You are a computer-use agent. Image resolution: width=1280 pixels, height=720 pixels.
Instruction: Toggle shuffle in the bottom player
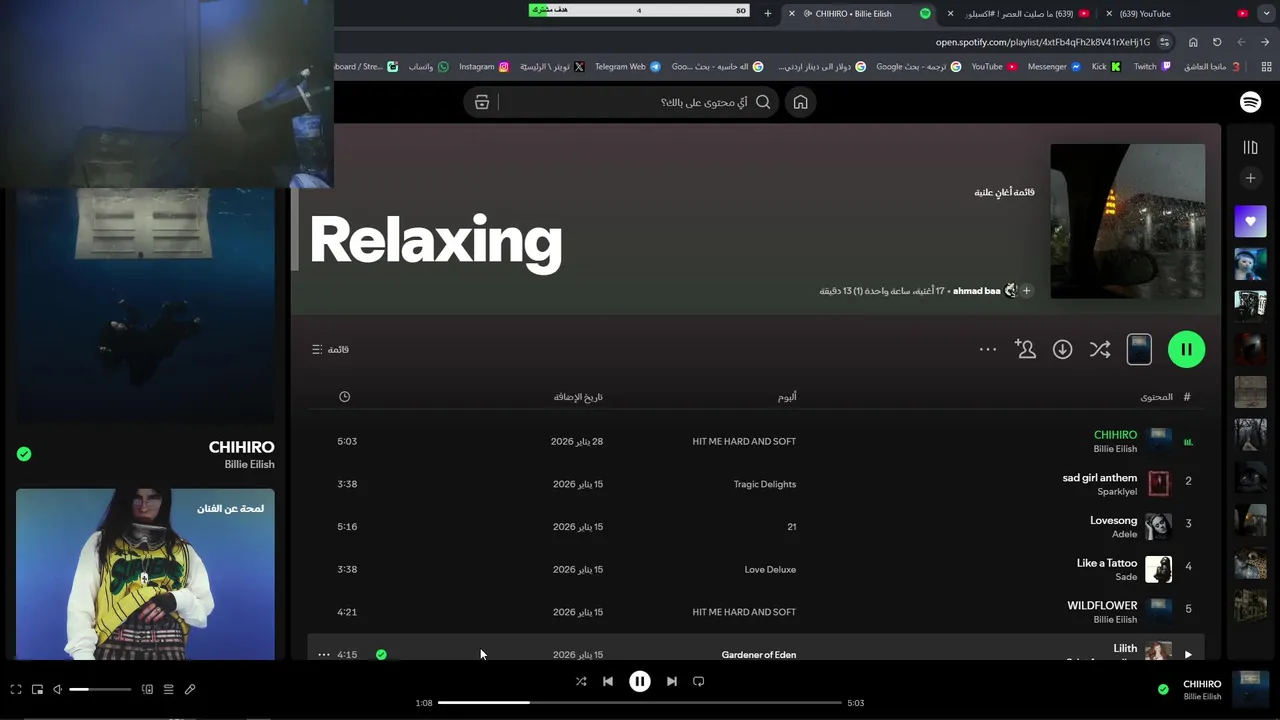click(581, 681)
